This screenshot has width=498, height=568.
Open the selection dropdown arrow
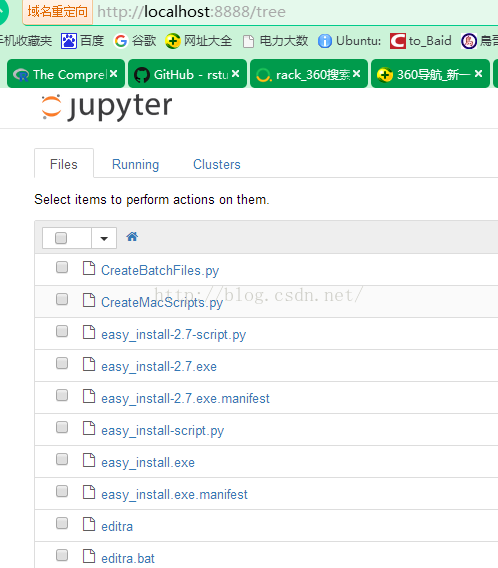coord(104,238)
